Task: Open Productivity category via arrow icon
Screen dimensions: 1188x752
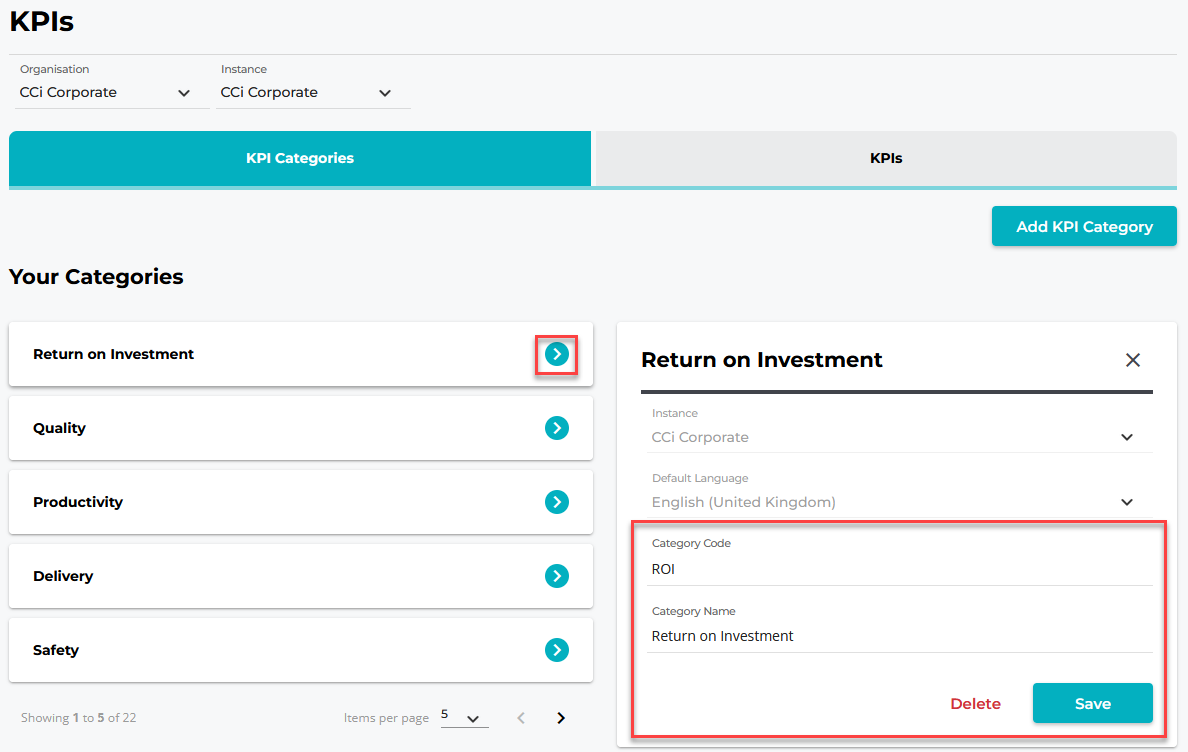Action: coord(557,502)
